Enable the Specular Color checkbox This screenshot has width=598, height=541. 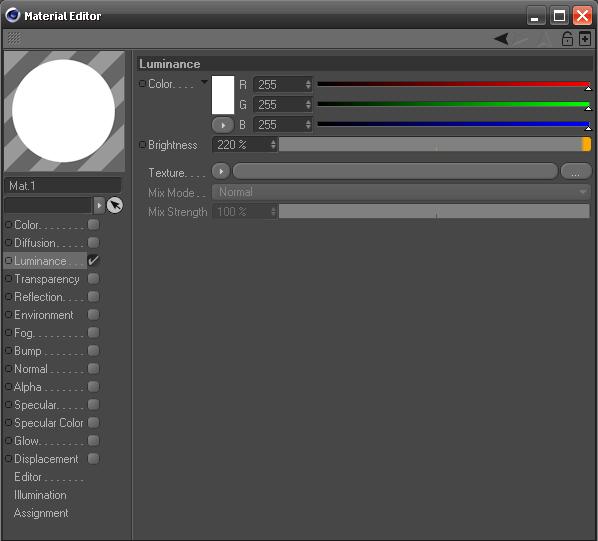pos(93,422)
